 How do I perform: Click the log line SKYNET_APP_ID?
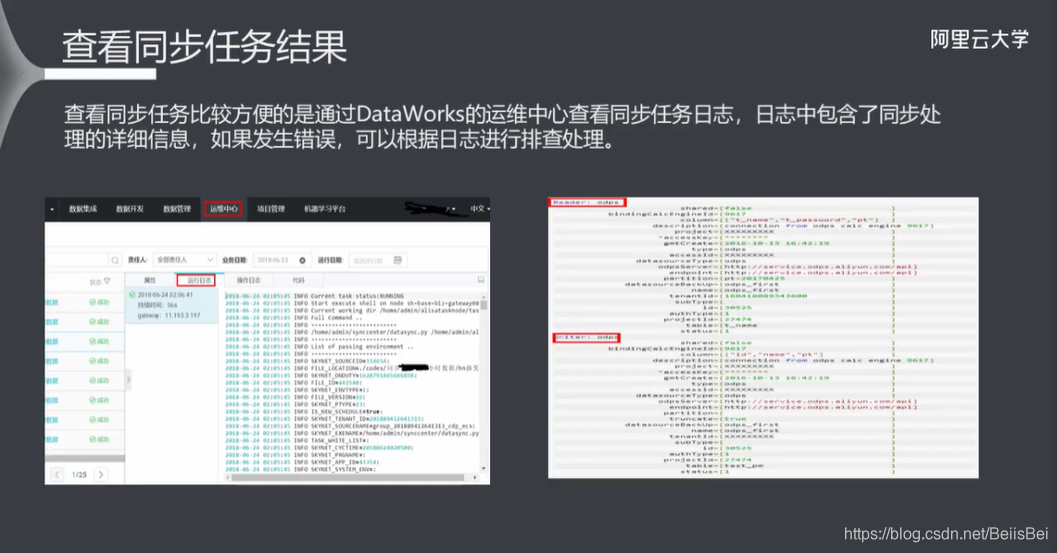coord(302,462)
